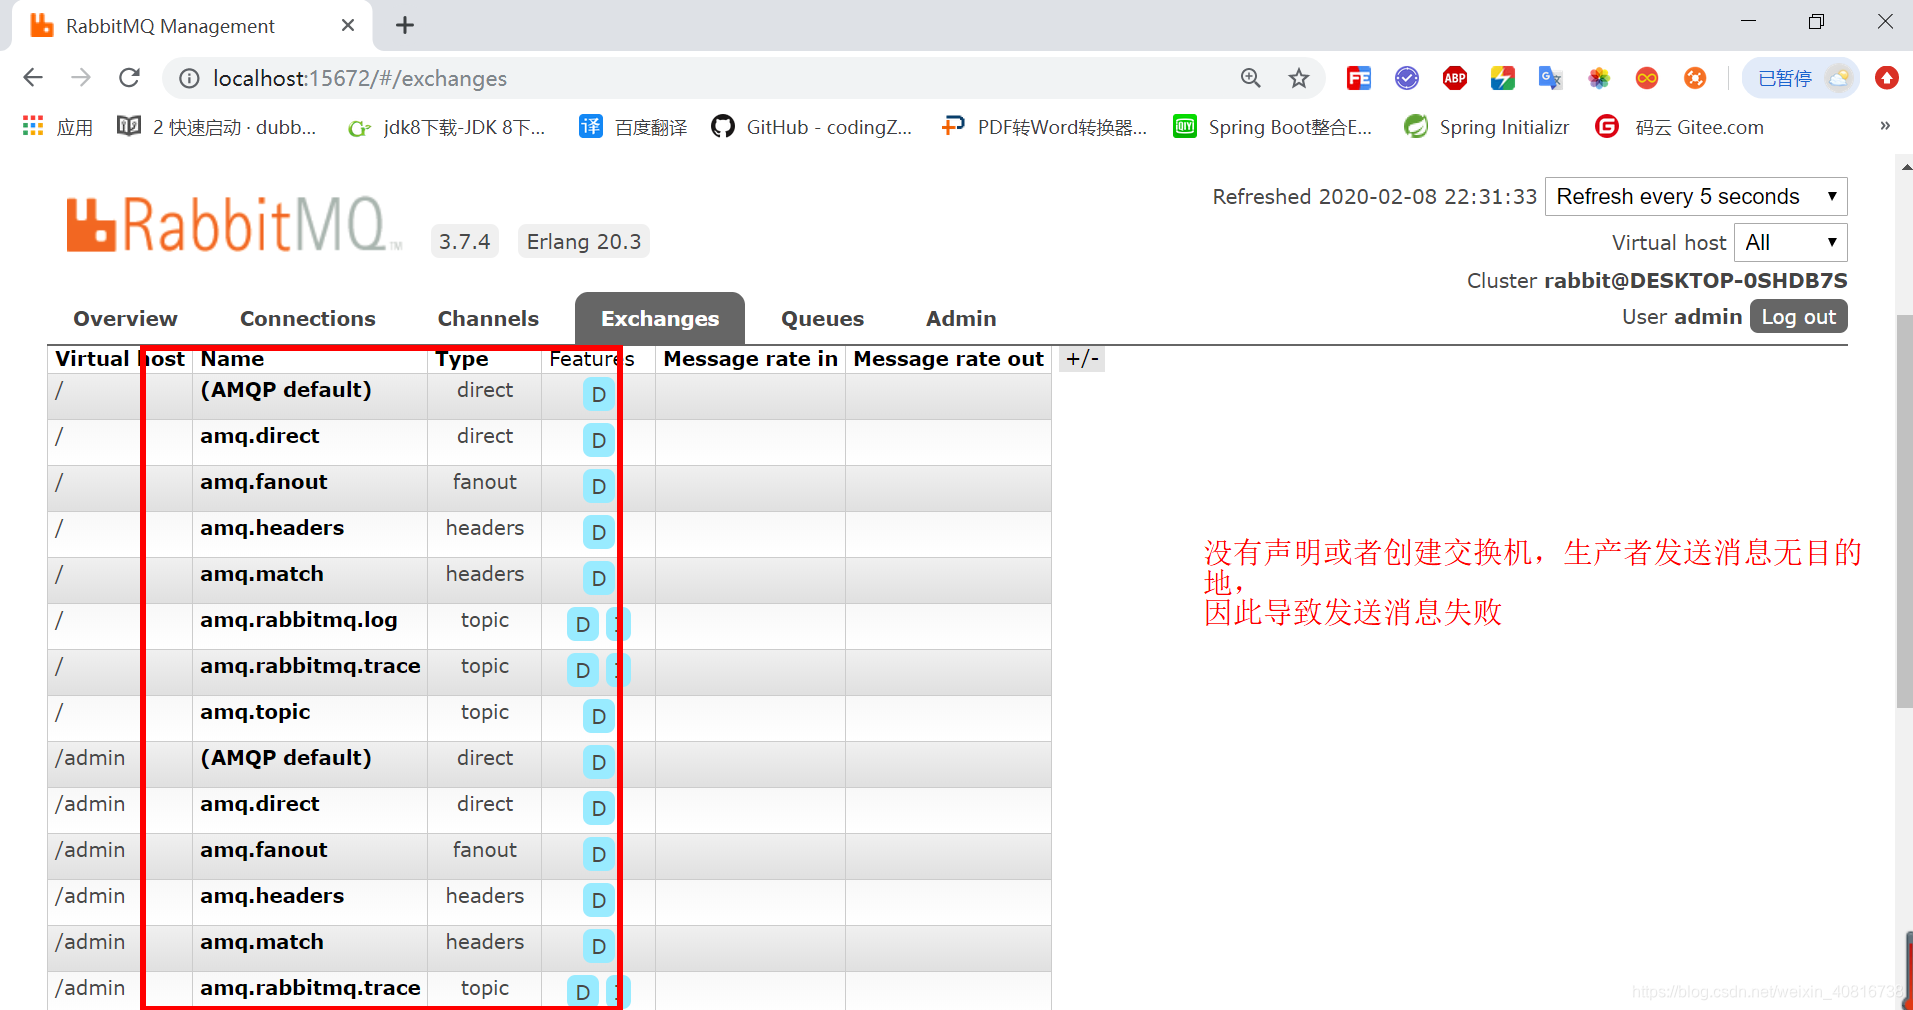1913x1010 pixels.
Task: Click the site info icon in address bar
Action: (x=188, y=78)
